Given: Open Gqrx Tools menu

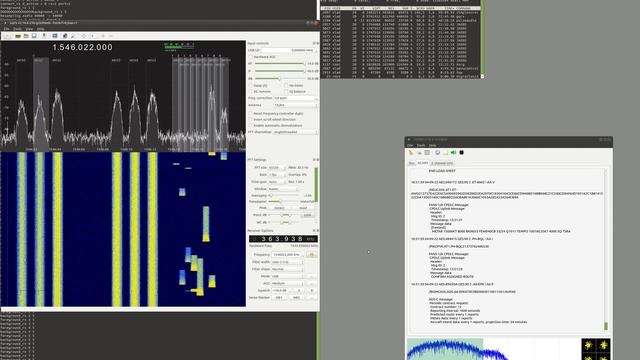Looking at the screenshot, I should point(18,29).
